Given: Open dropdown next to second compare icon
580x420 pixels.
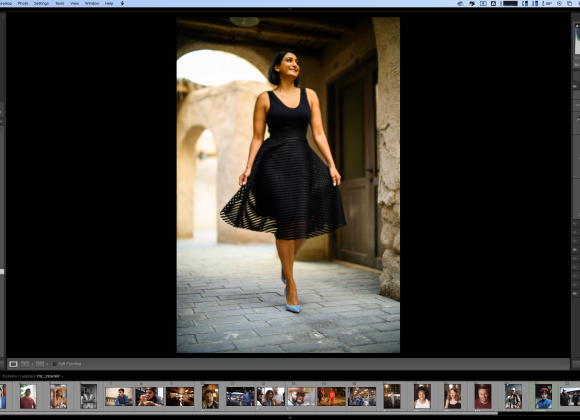Looking at the screenshot, I should pyautogui.click(x=47, y=364).
